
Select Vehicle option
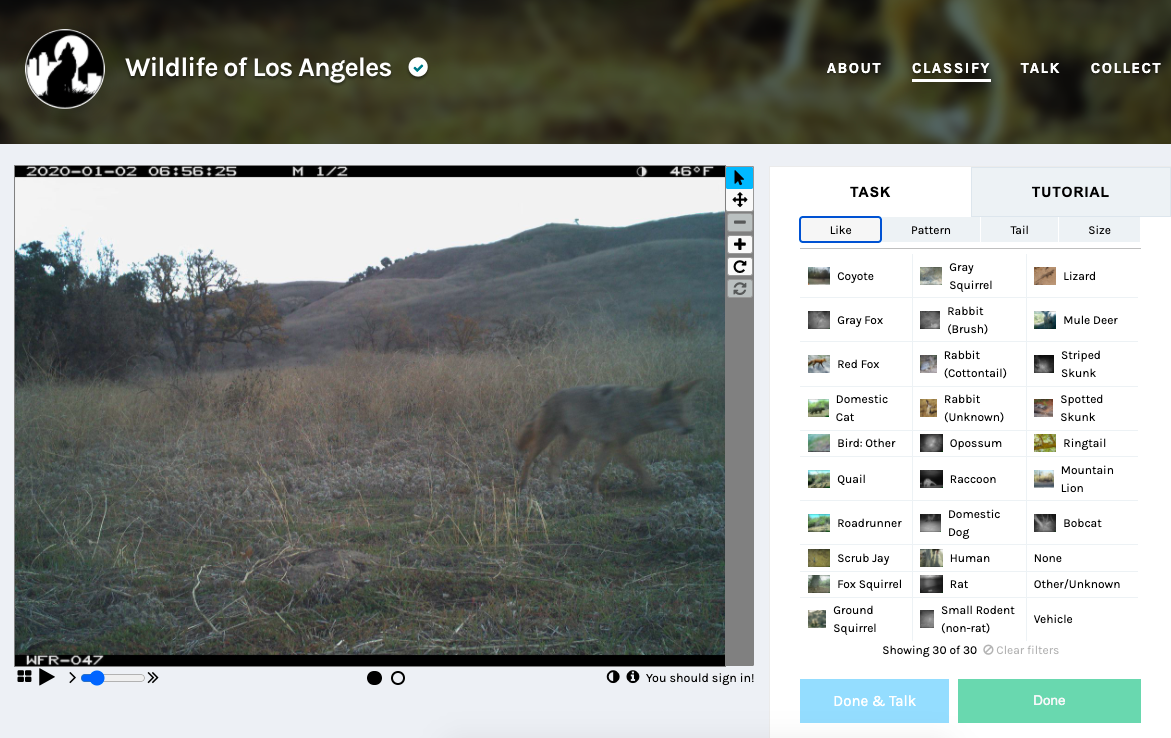tap(1083, 619)
